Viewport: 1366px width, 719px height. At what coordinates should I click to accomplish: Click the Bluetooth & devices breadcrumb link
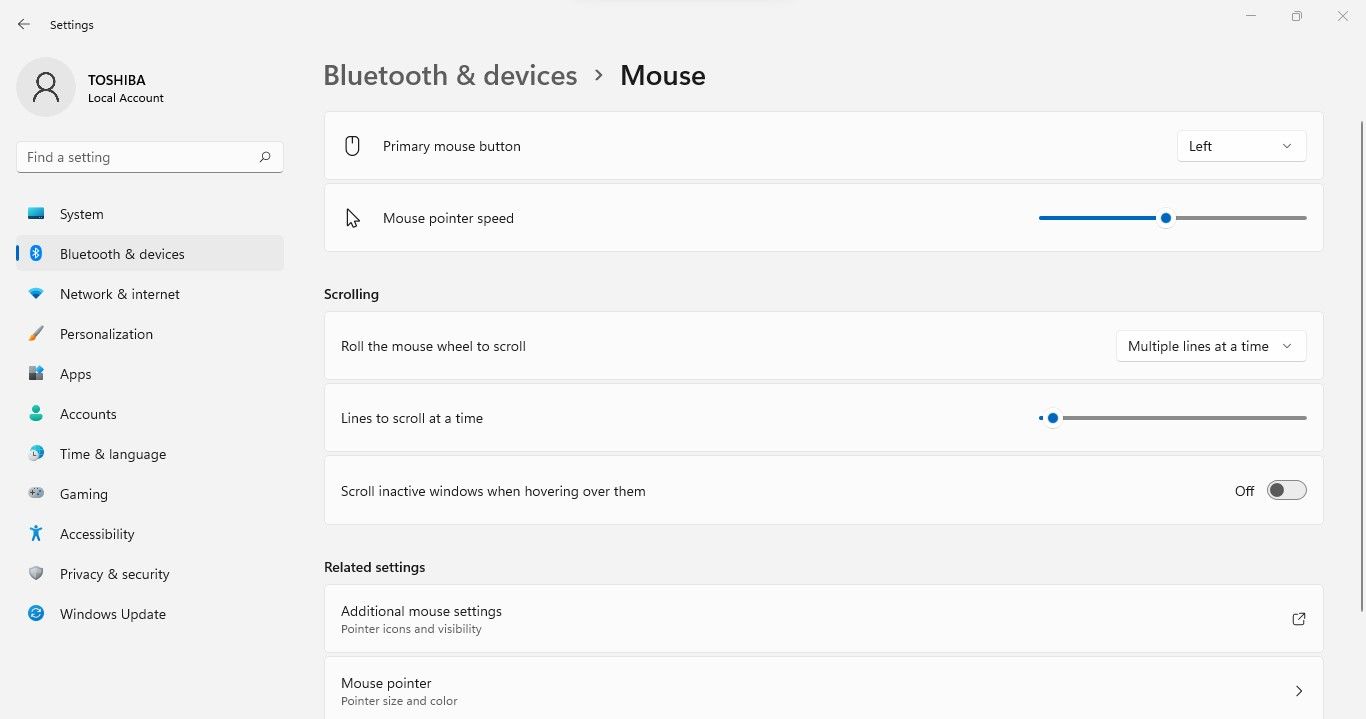(450, 74)
